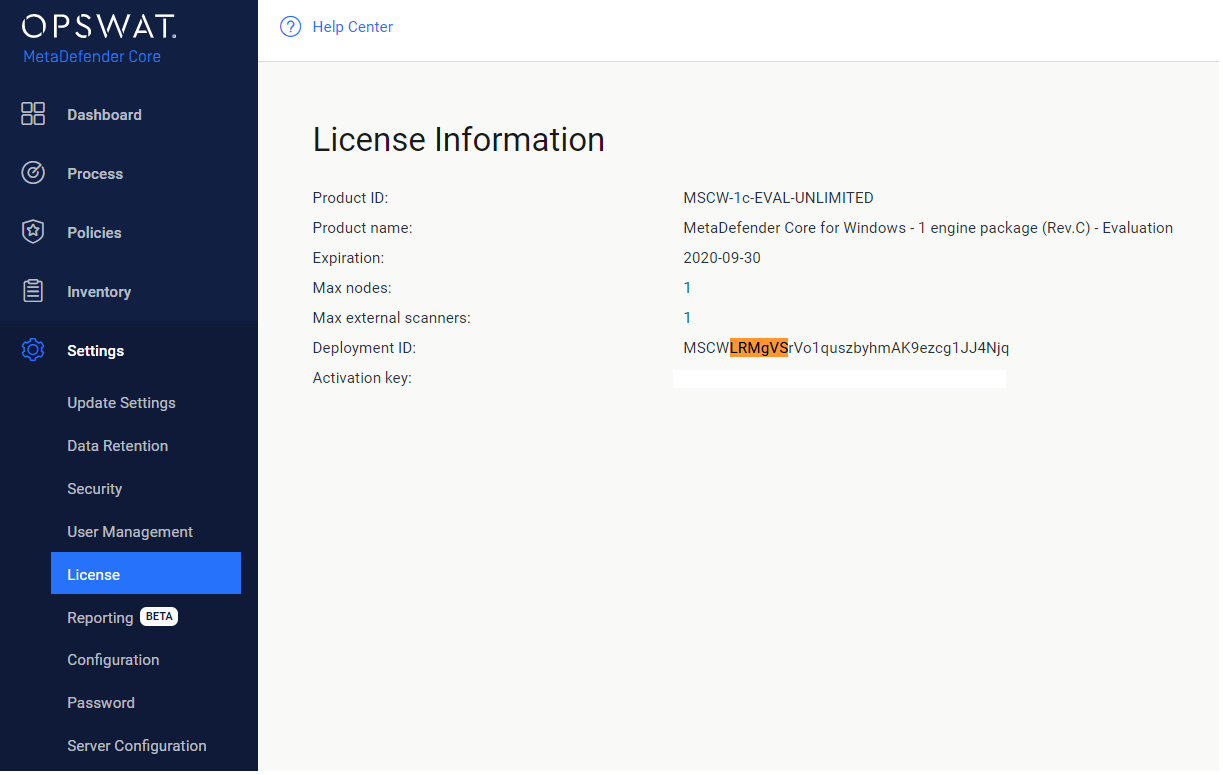Click the Expiration label
This screenshot has height=775, width=1223.
click(348, 258)
